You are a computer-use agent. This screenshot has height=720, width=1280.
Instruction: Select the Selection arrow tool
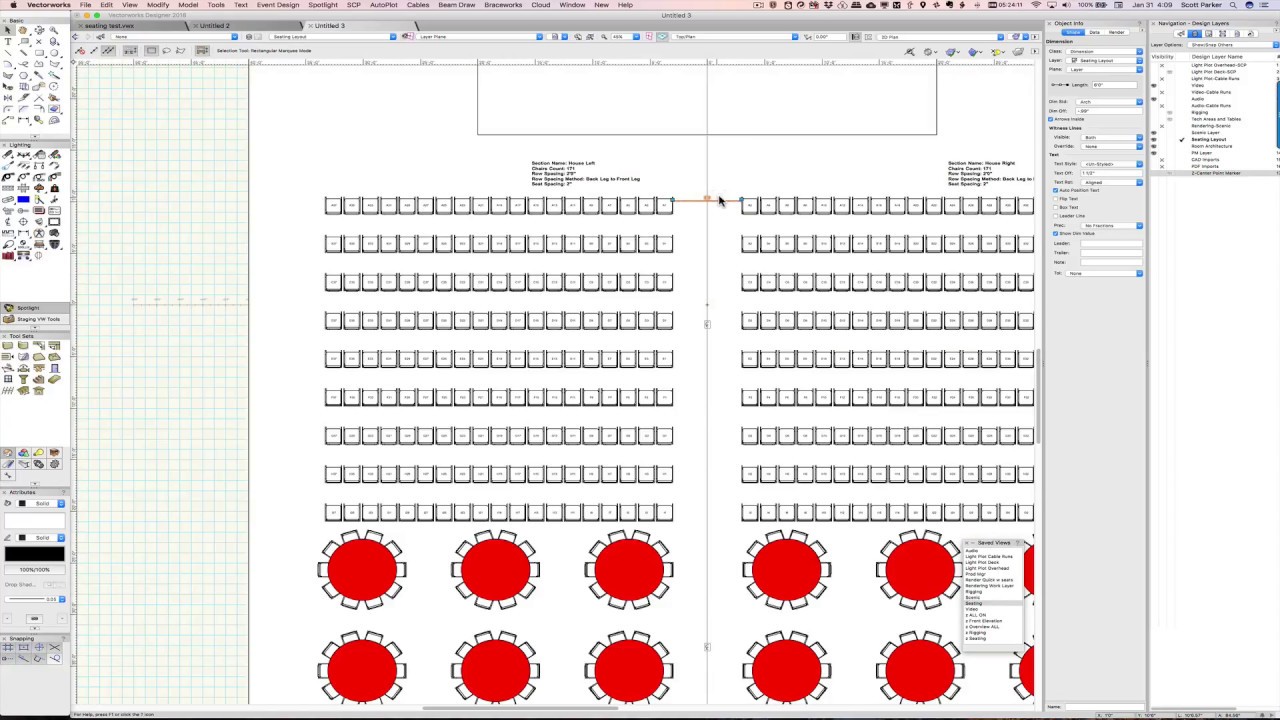(8, 30)
